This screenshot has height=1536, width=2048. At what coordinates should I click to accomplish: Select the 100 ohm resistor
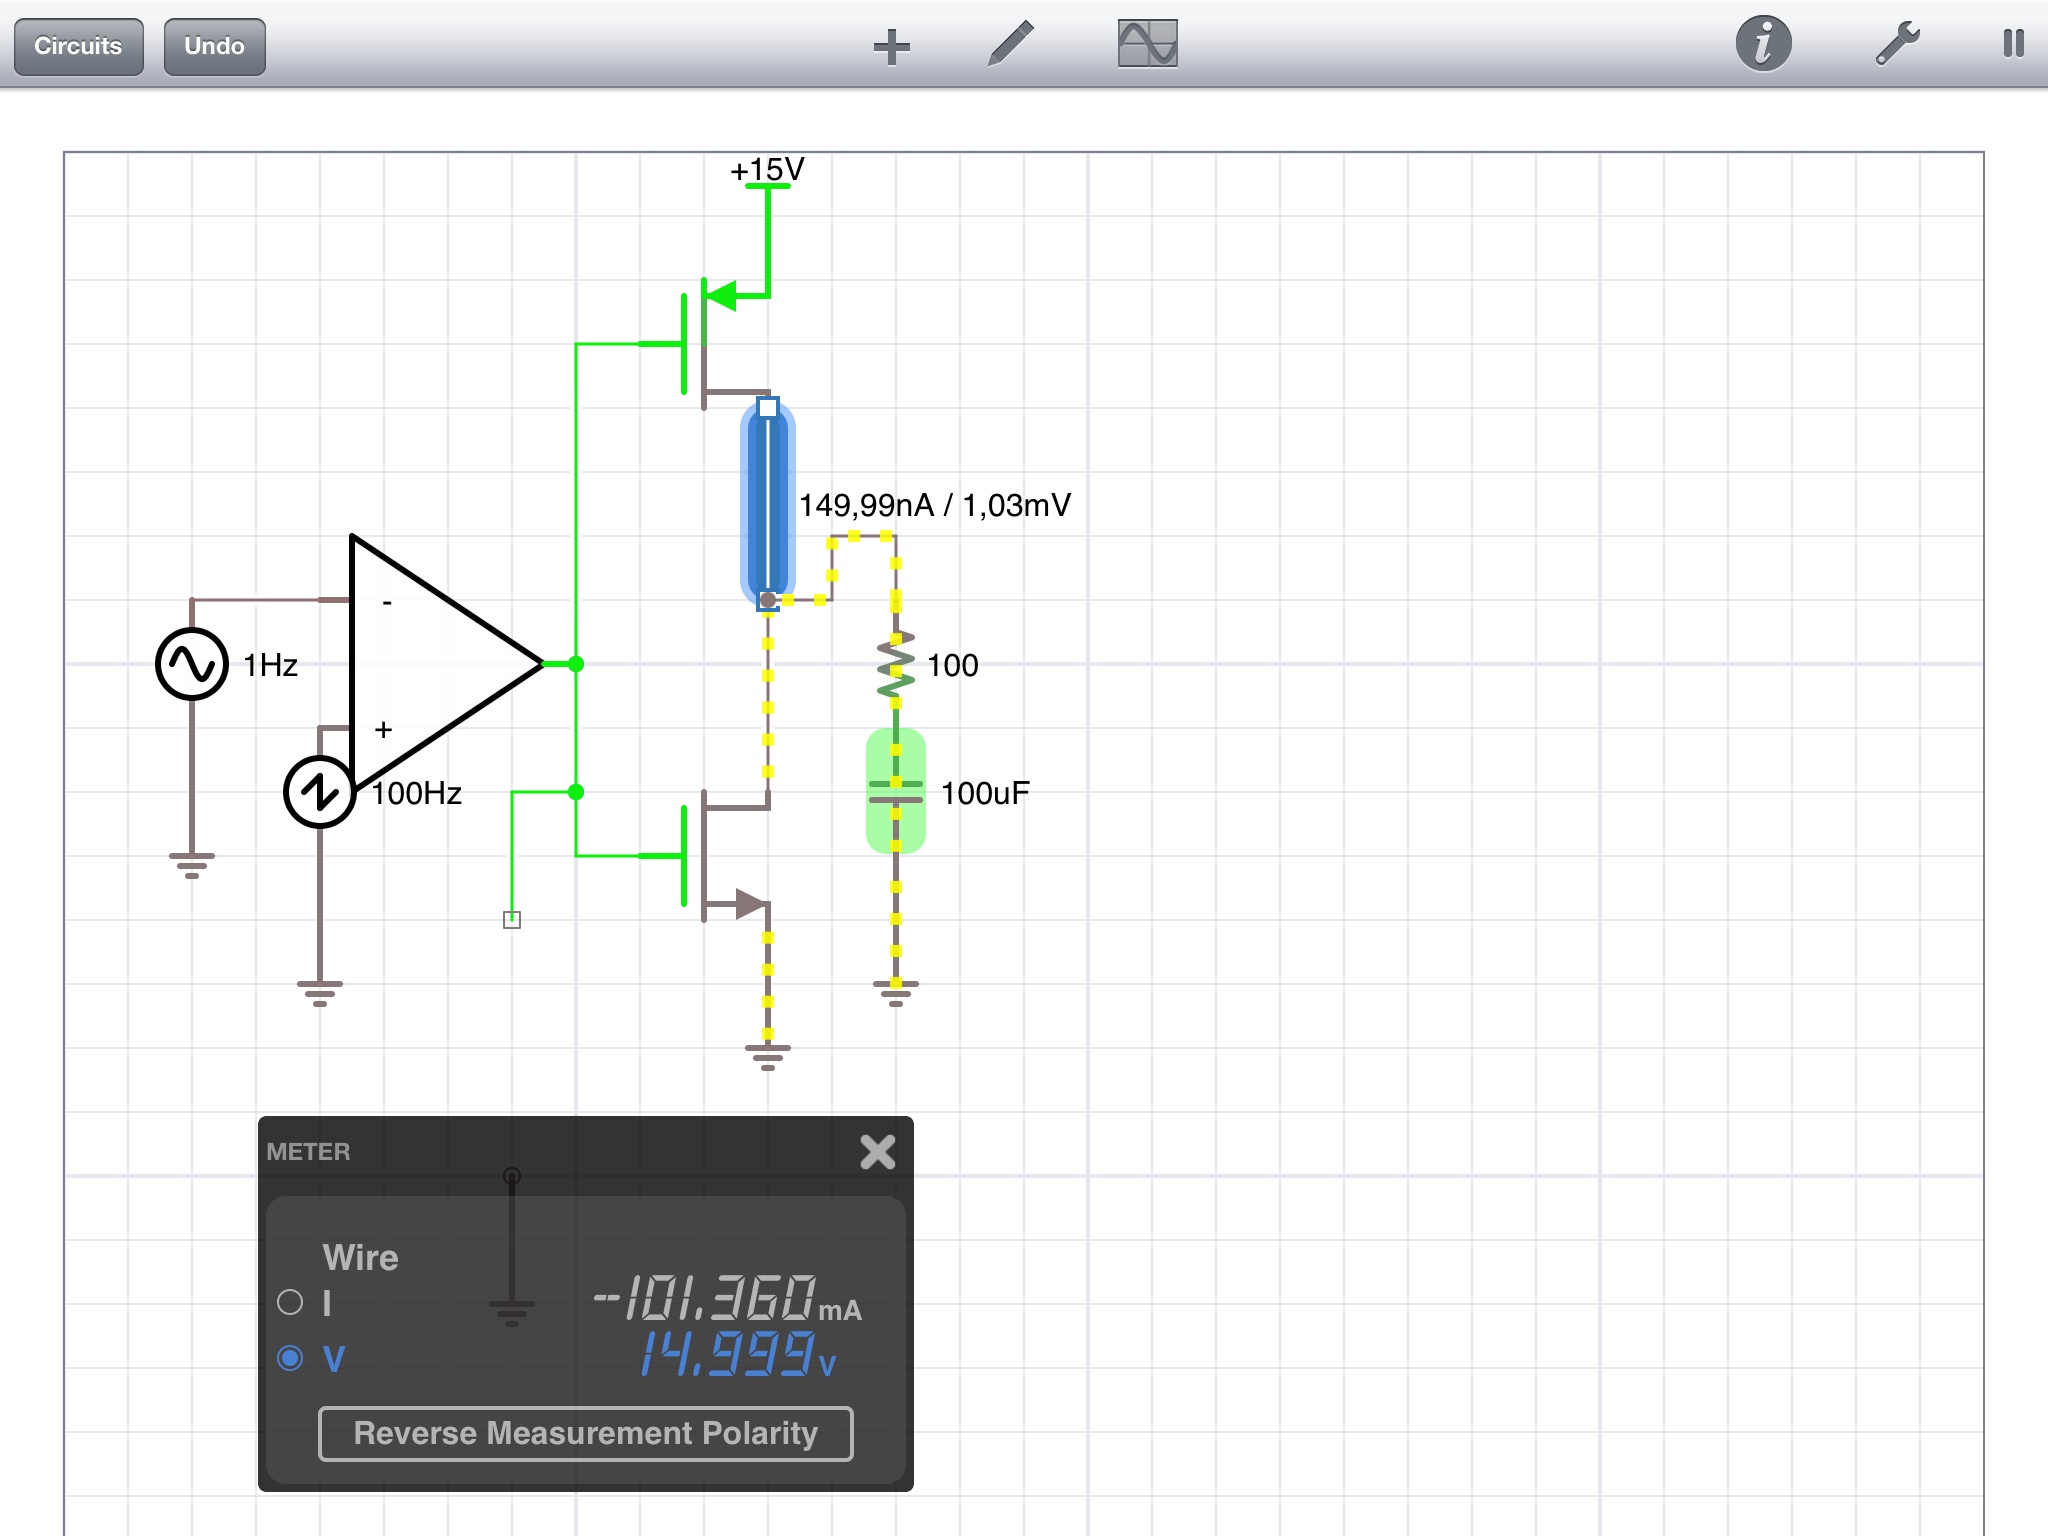pos(896,664)
